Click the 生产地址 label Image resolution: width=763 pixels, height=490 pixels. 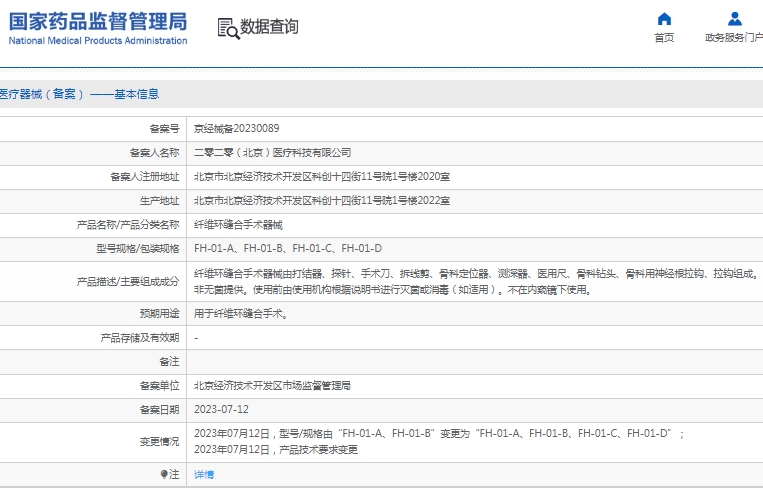click(160, 200)
